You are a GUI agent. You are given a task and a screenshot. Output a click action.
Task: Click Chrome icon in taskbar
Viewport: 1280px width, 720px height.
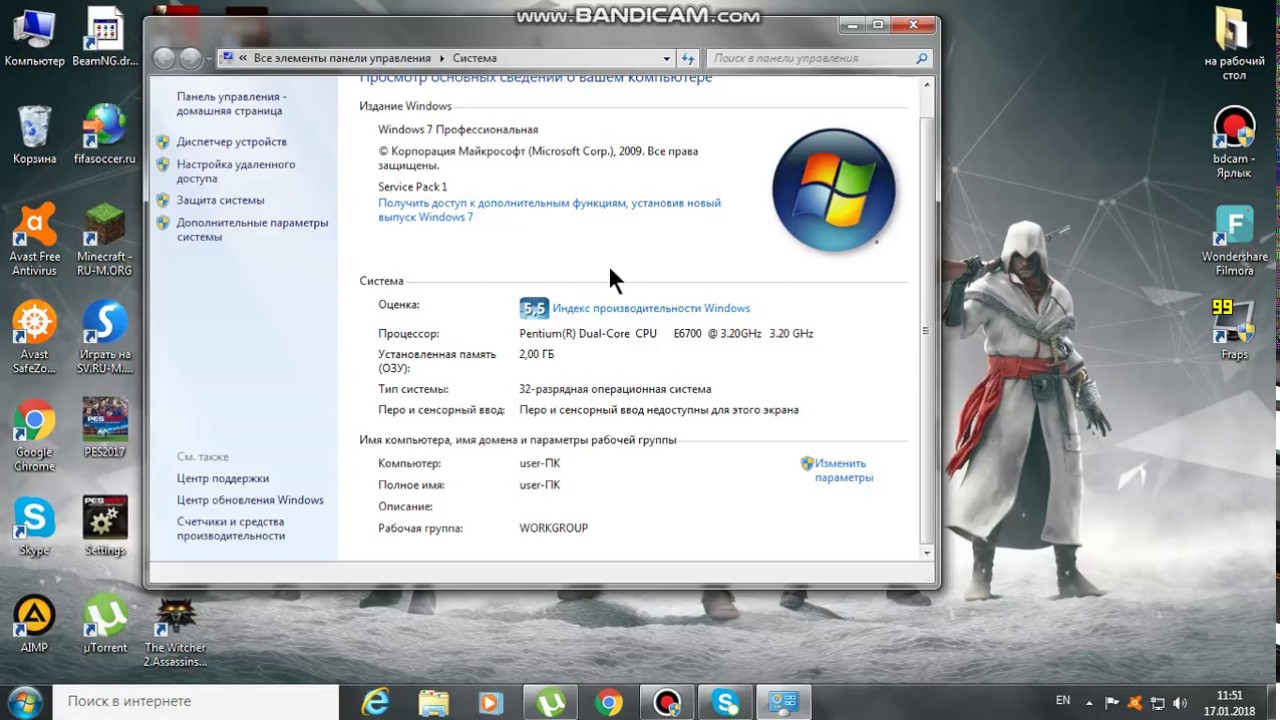point(608,702)
